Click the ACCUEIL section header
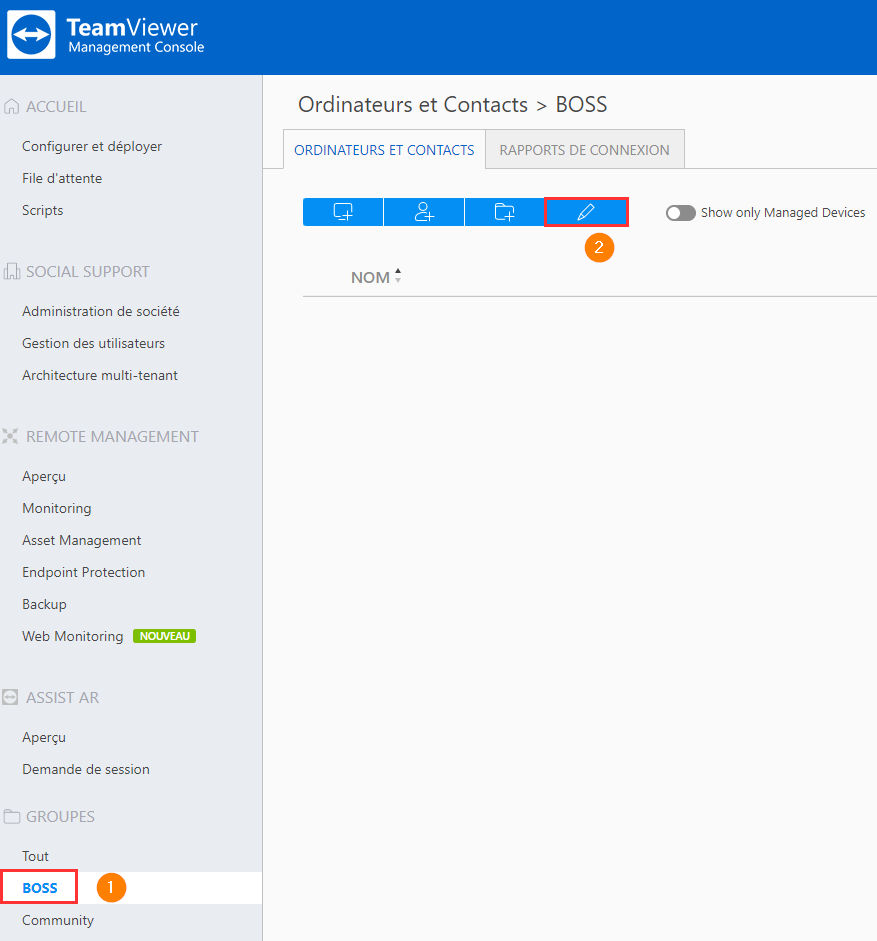 pyautogui.click(x=56, y=107)
